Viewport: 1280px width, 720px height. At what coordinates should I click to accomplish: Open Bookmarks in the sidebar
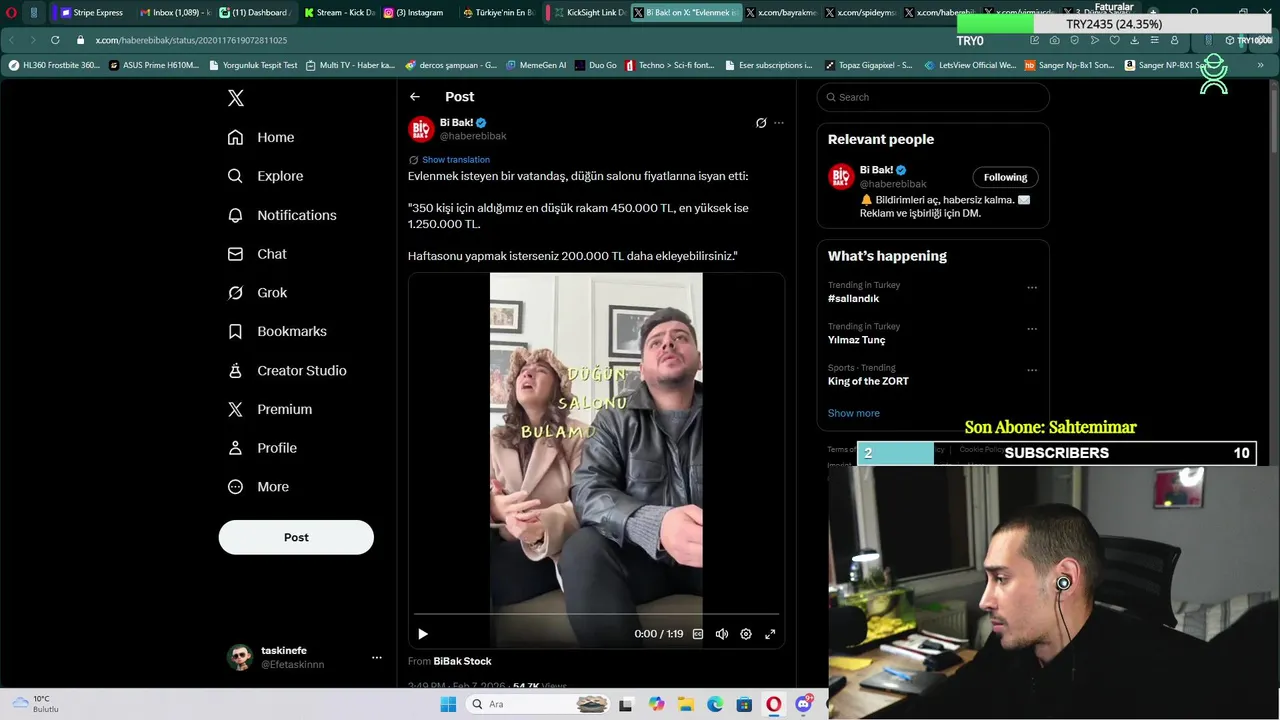click(277, 331)
